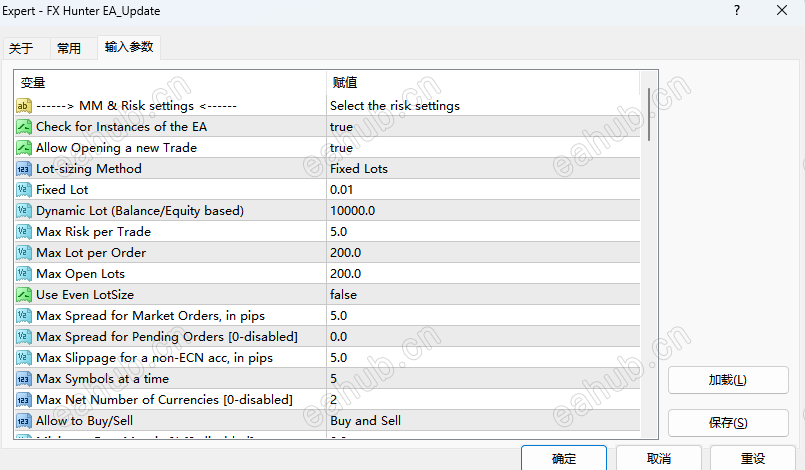805x470 pixels.
Task: Click integer icon beside Max Net Number of Currencies
Action: coord(24,400)
